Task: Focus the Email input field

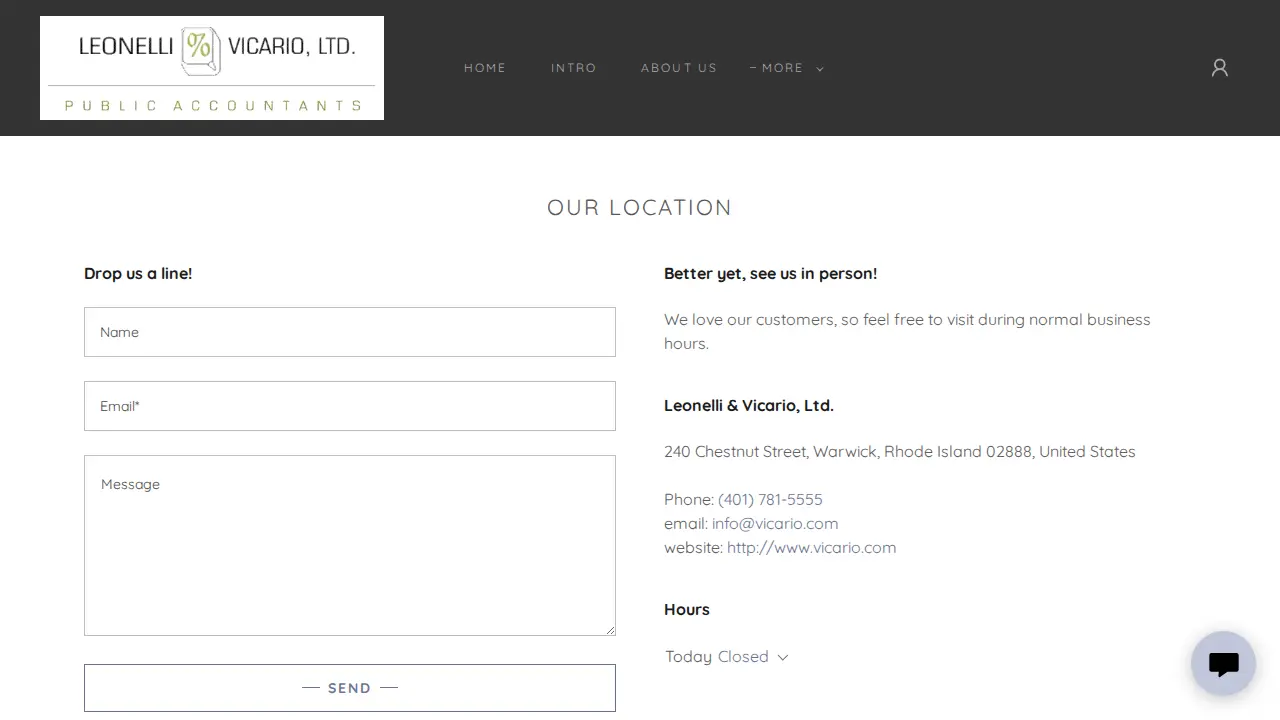Action: pyautogui.click(x=350, y=406)
